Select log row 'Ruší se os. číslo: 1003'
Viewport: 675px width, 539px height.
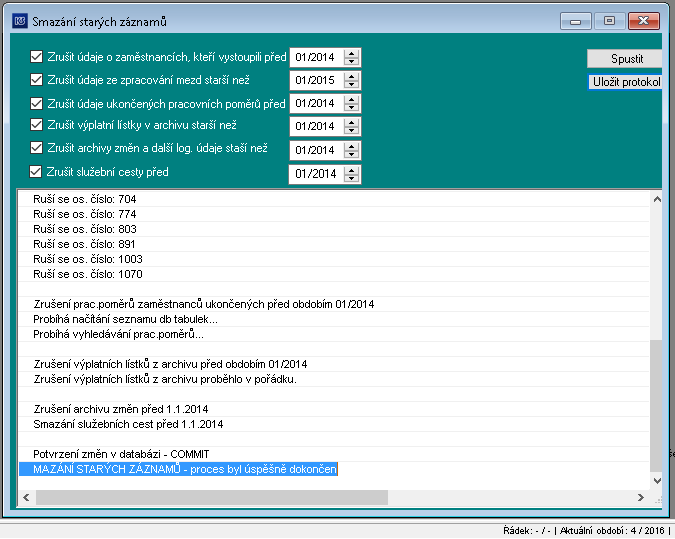click(x=334, y=259)
